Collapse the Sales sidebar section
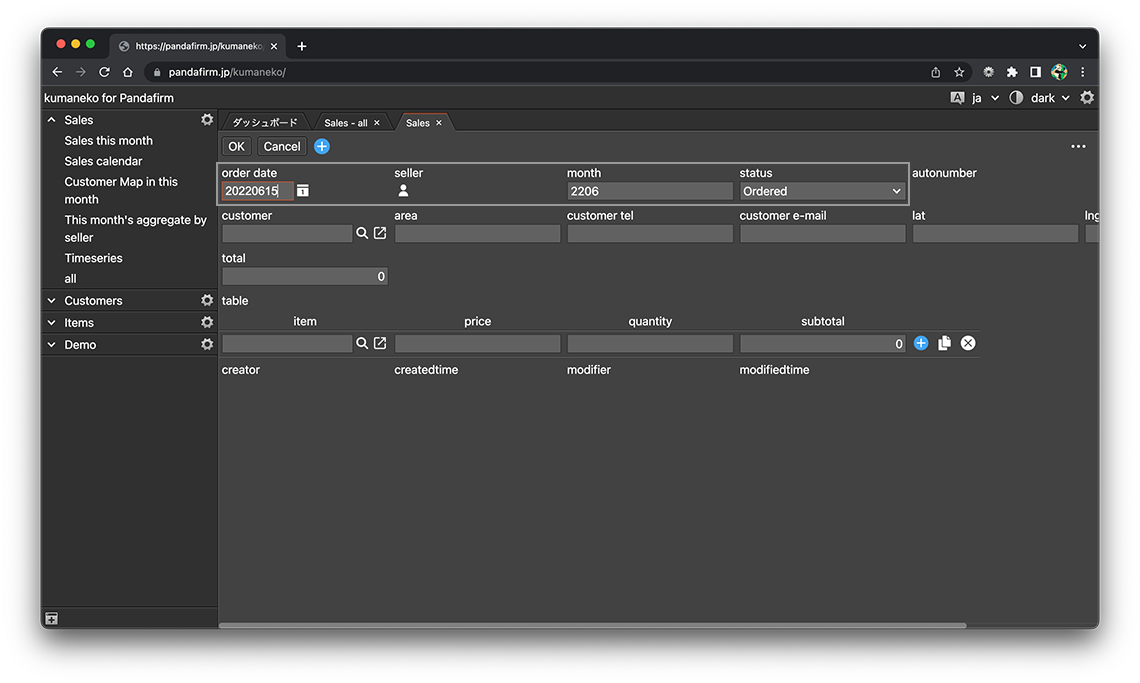This screenshot has width=1140, height=683. [x=52, y=120]
